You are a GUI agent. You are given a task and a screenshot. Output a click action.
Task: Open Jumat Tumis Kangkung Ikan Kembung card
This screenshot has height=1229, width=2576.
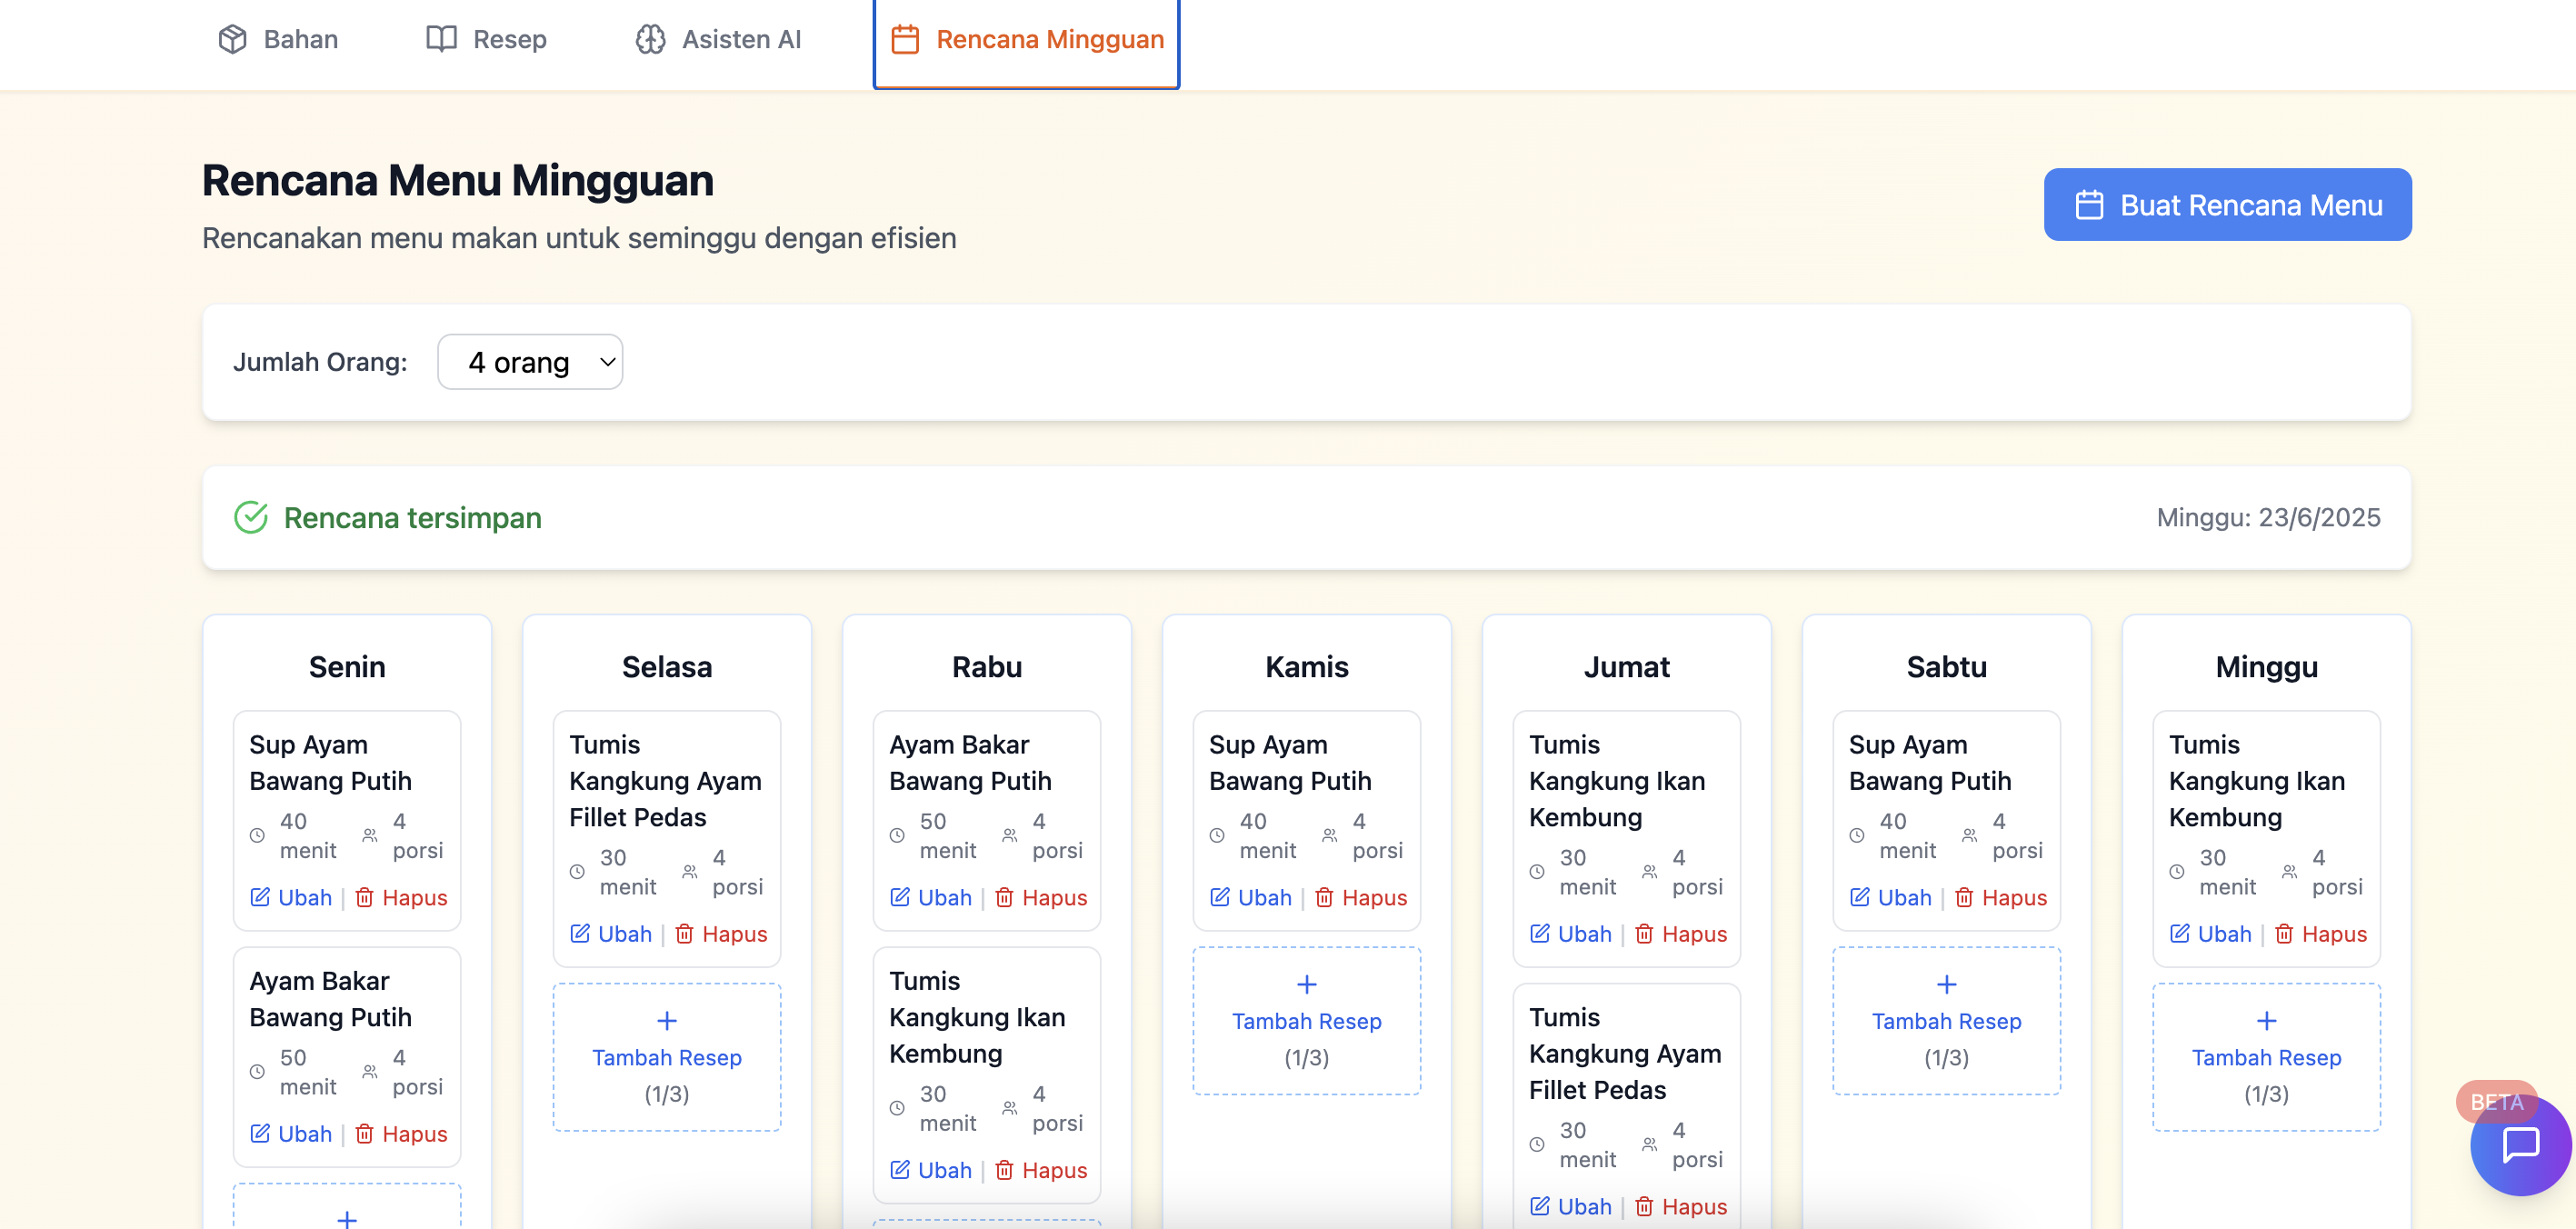pos(1617,780)
